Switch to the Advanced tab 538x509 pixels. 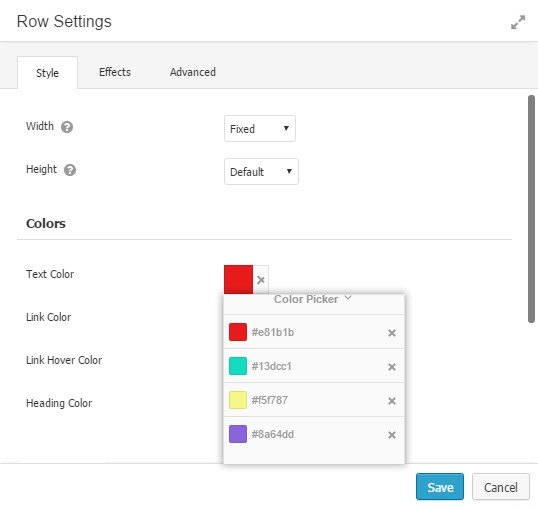coord(193,72)
